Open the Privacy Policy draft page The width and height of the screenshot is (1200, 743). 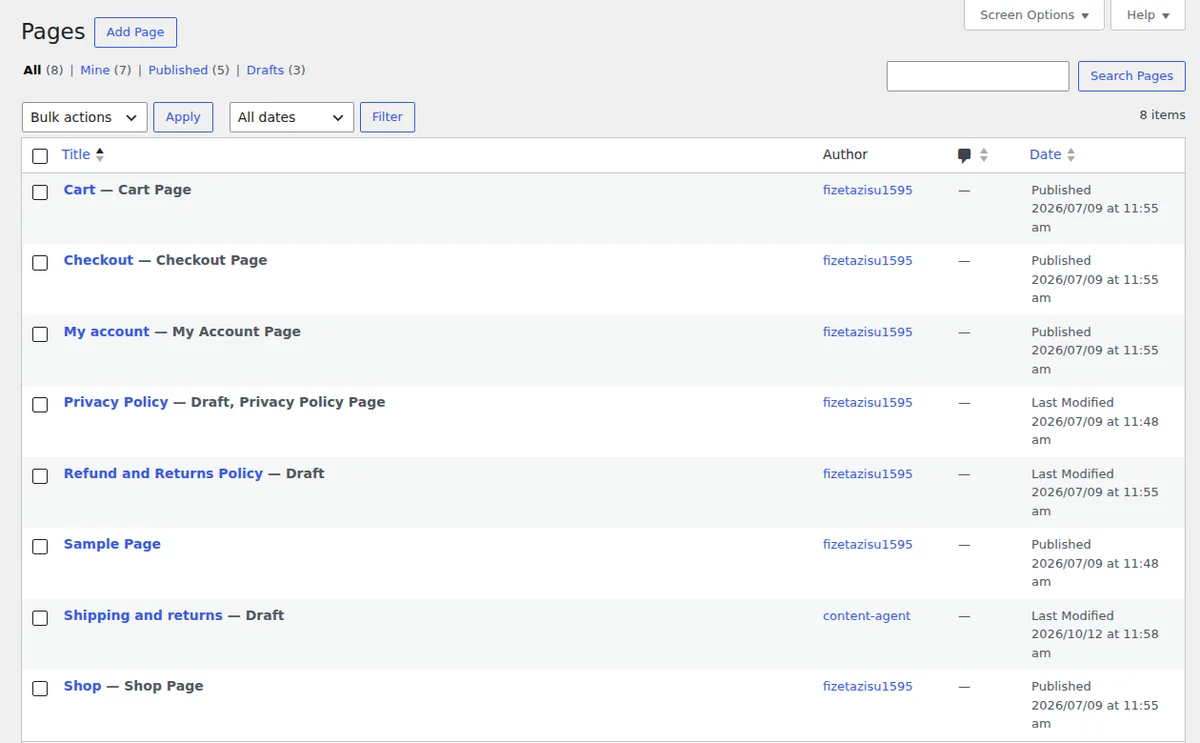coord(116,402)
